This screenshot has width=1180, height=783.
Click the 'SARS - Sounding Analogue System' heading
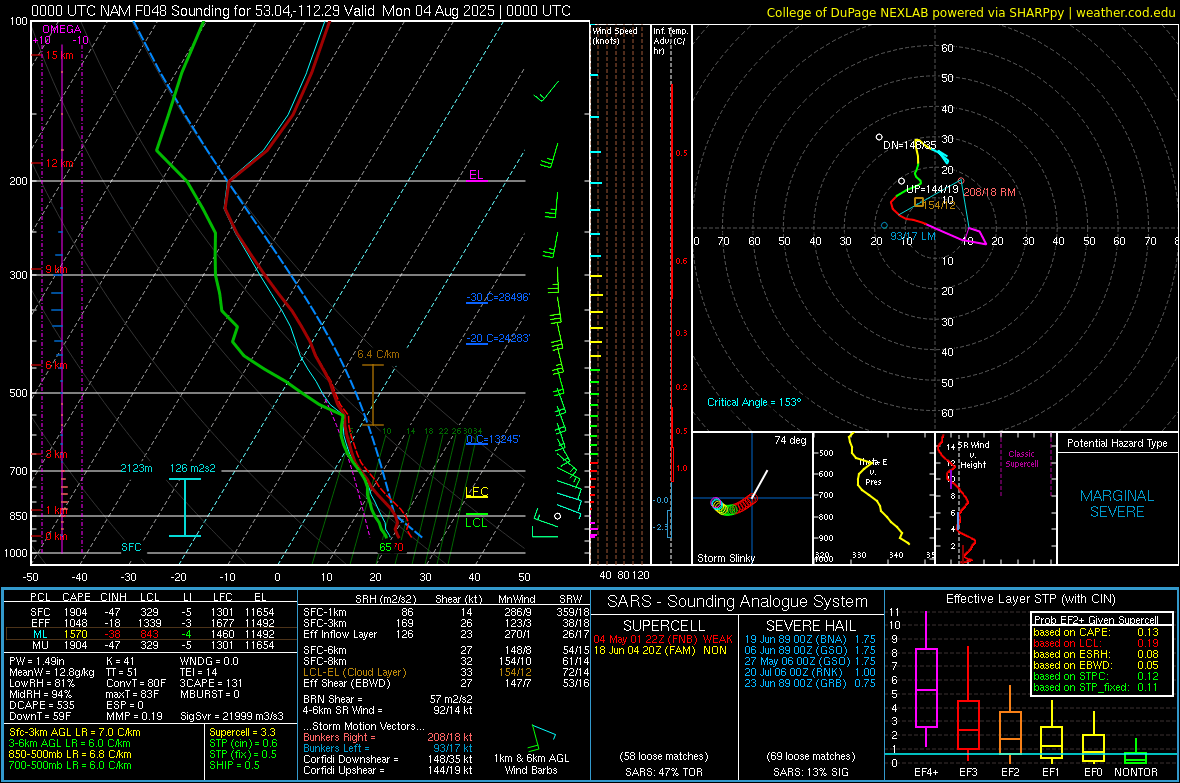pyautogui.click(x=737, y=602)
